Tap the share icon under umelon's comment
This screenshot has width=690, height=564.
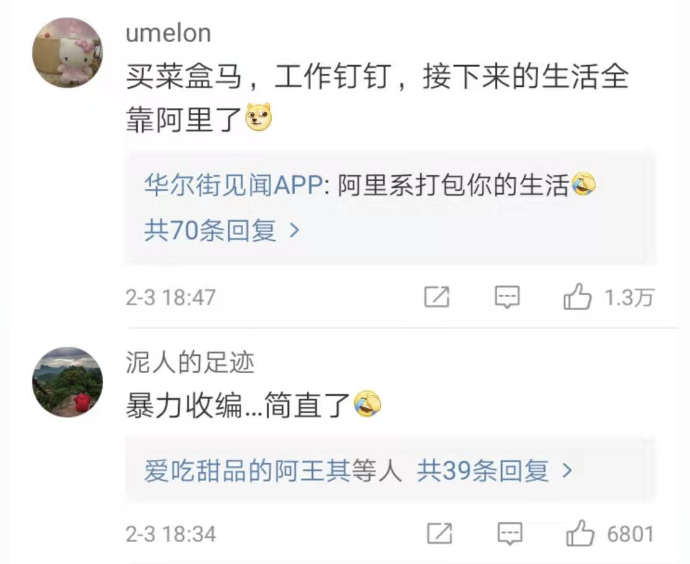coord(437,297)
